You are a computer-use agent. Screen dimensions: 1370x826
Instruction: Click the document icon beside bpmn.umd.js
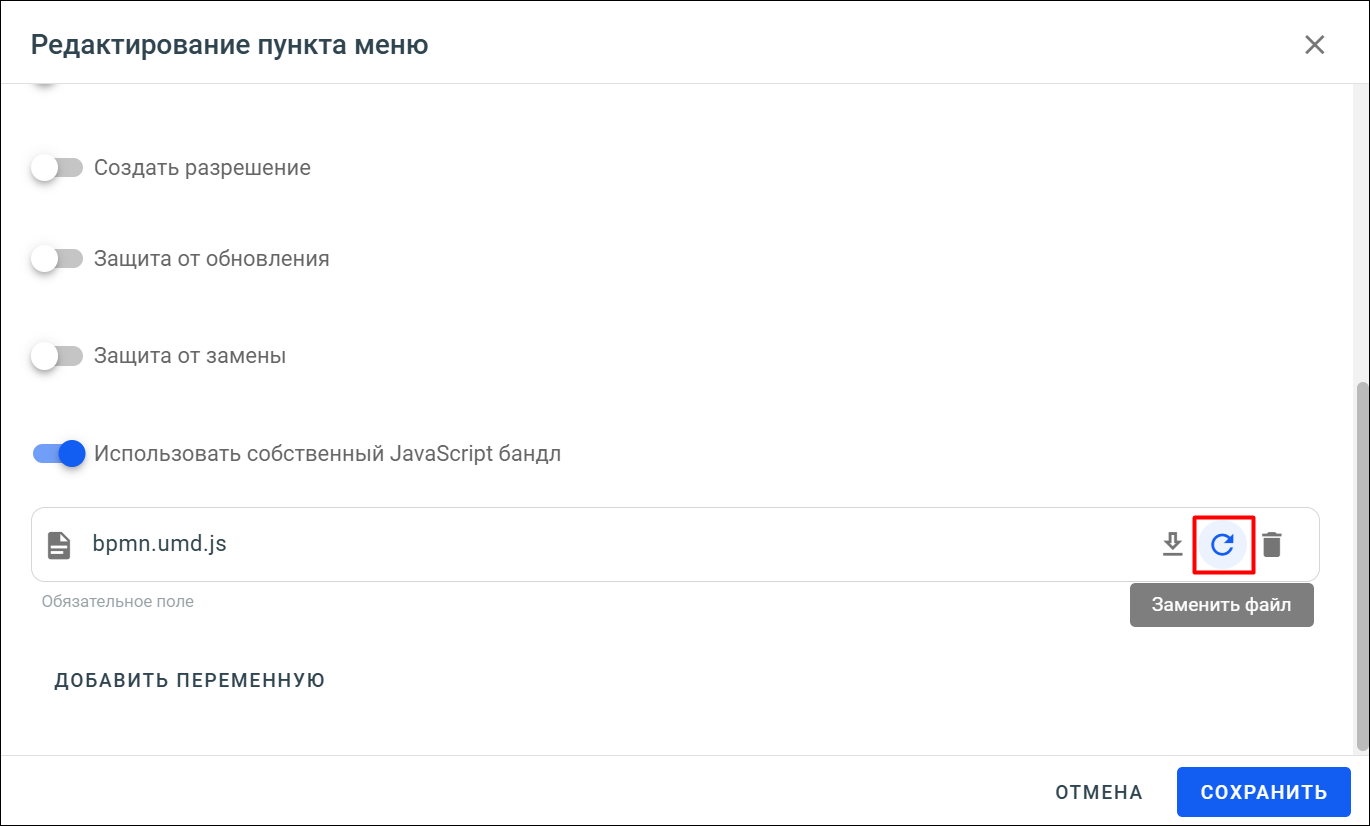[x=59, y=545]
